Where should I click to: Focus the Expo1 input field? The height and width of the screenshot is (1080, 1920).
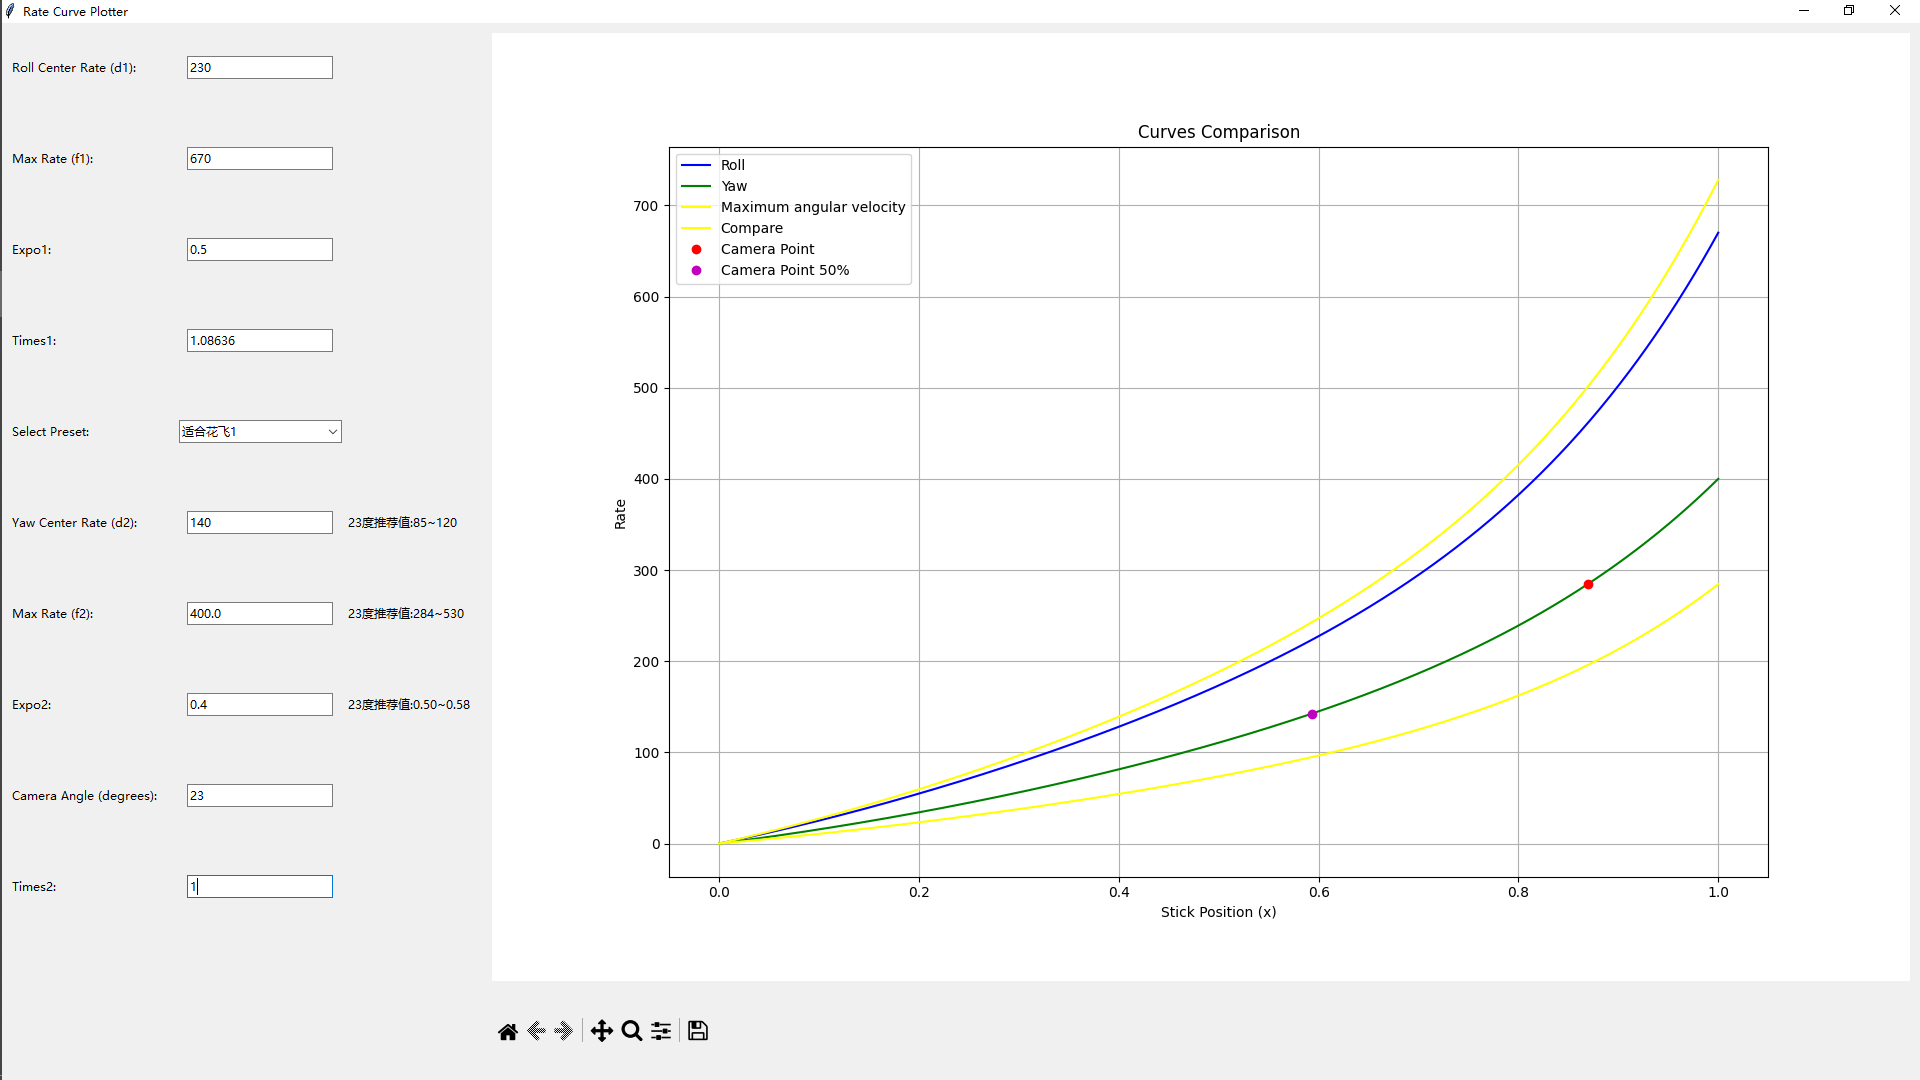pos(259,250)
